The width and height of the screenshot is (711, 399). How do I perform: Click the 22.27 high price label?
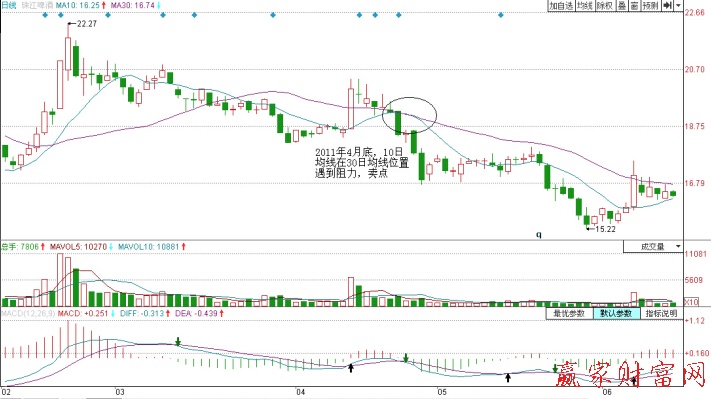point(87,24)
